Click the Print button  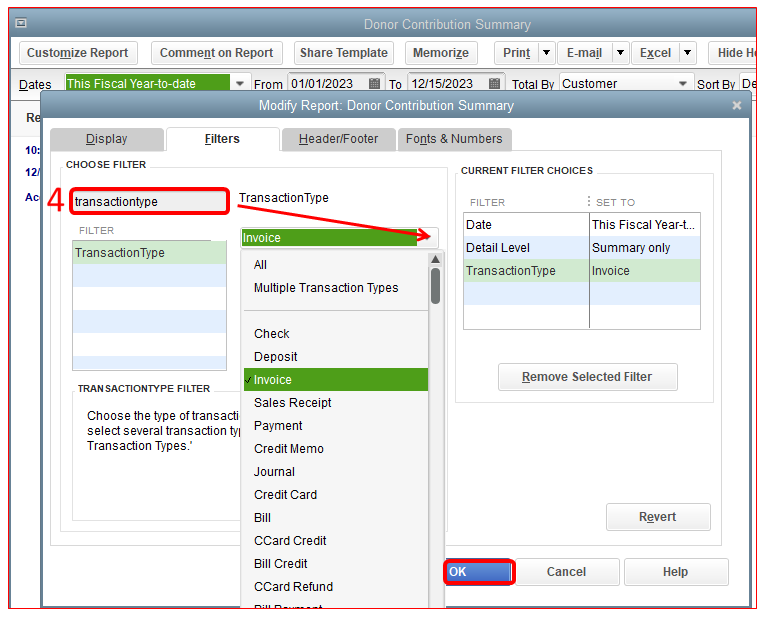click(x=516, y=53)
